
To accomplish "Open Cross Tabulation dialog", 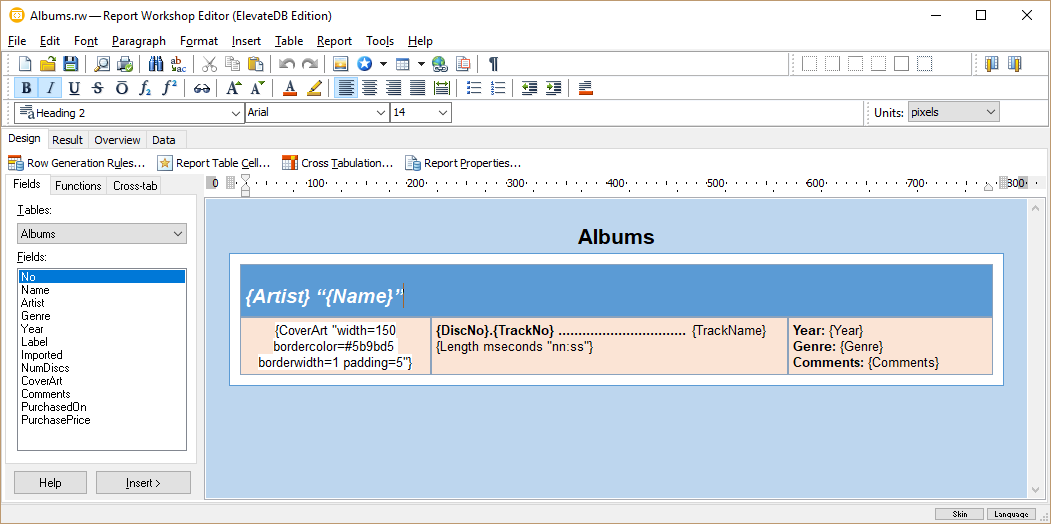I will coord(338,163).
